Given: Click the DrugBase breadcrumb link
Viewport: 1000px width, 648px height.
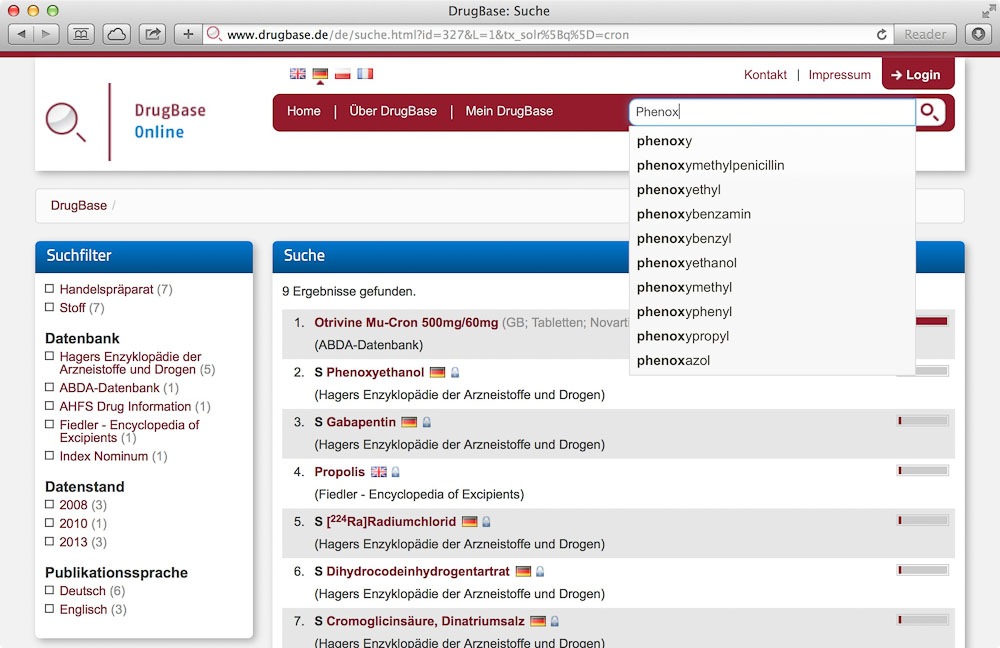Looking at the screenshot, I should pos(79,205).
